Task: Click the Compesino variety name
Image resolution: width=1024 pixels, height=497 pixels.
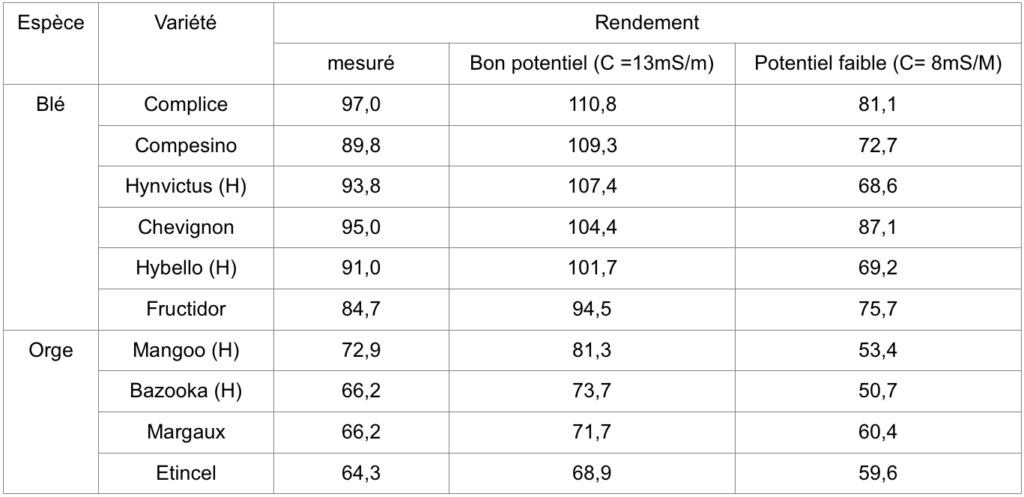Action: coord(186,145)
